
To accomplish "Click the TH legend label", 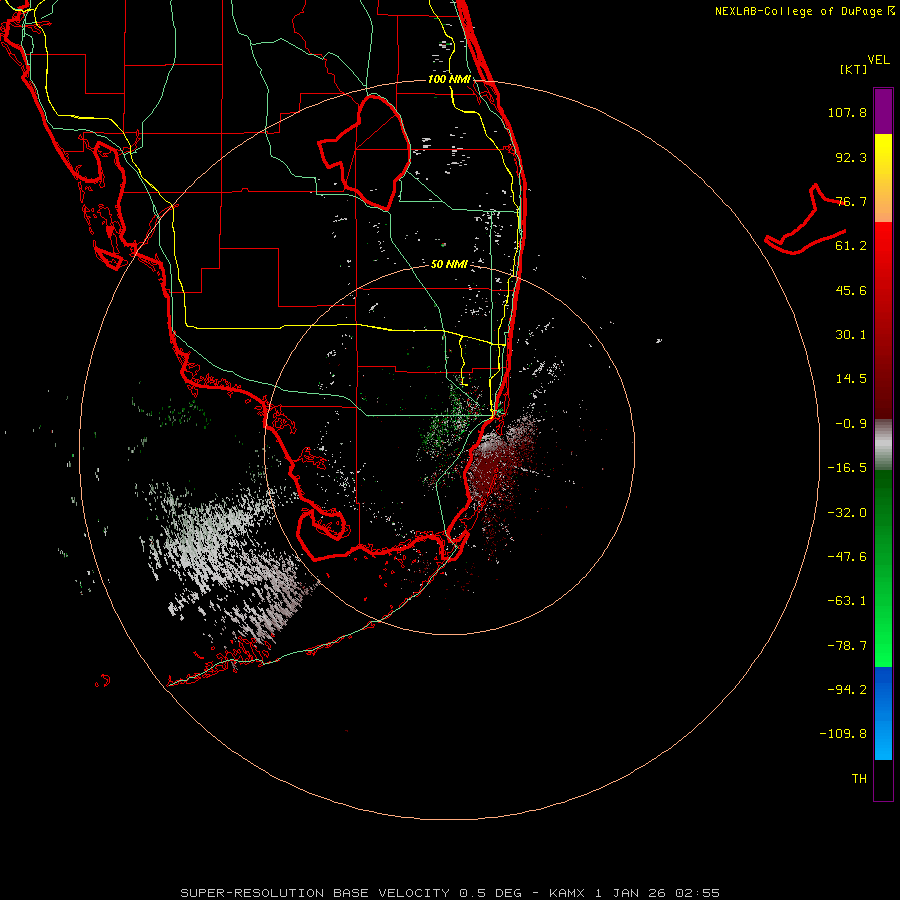I will click(x=859, y=779).
